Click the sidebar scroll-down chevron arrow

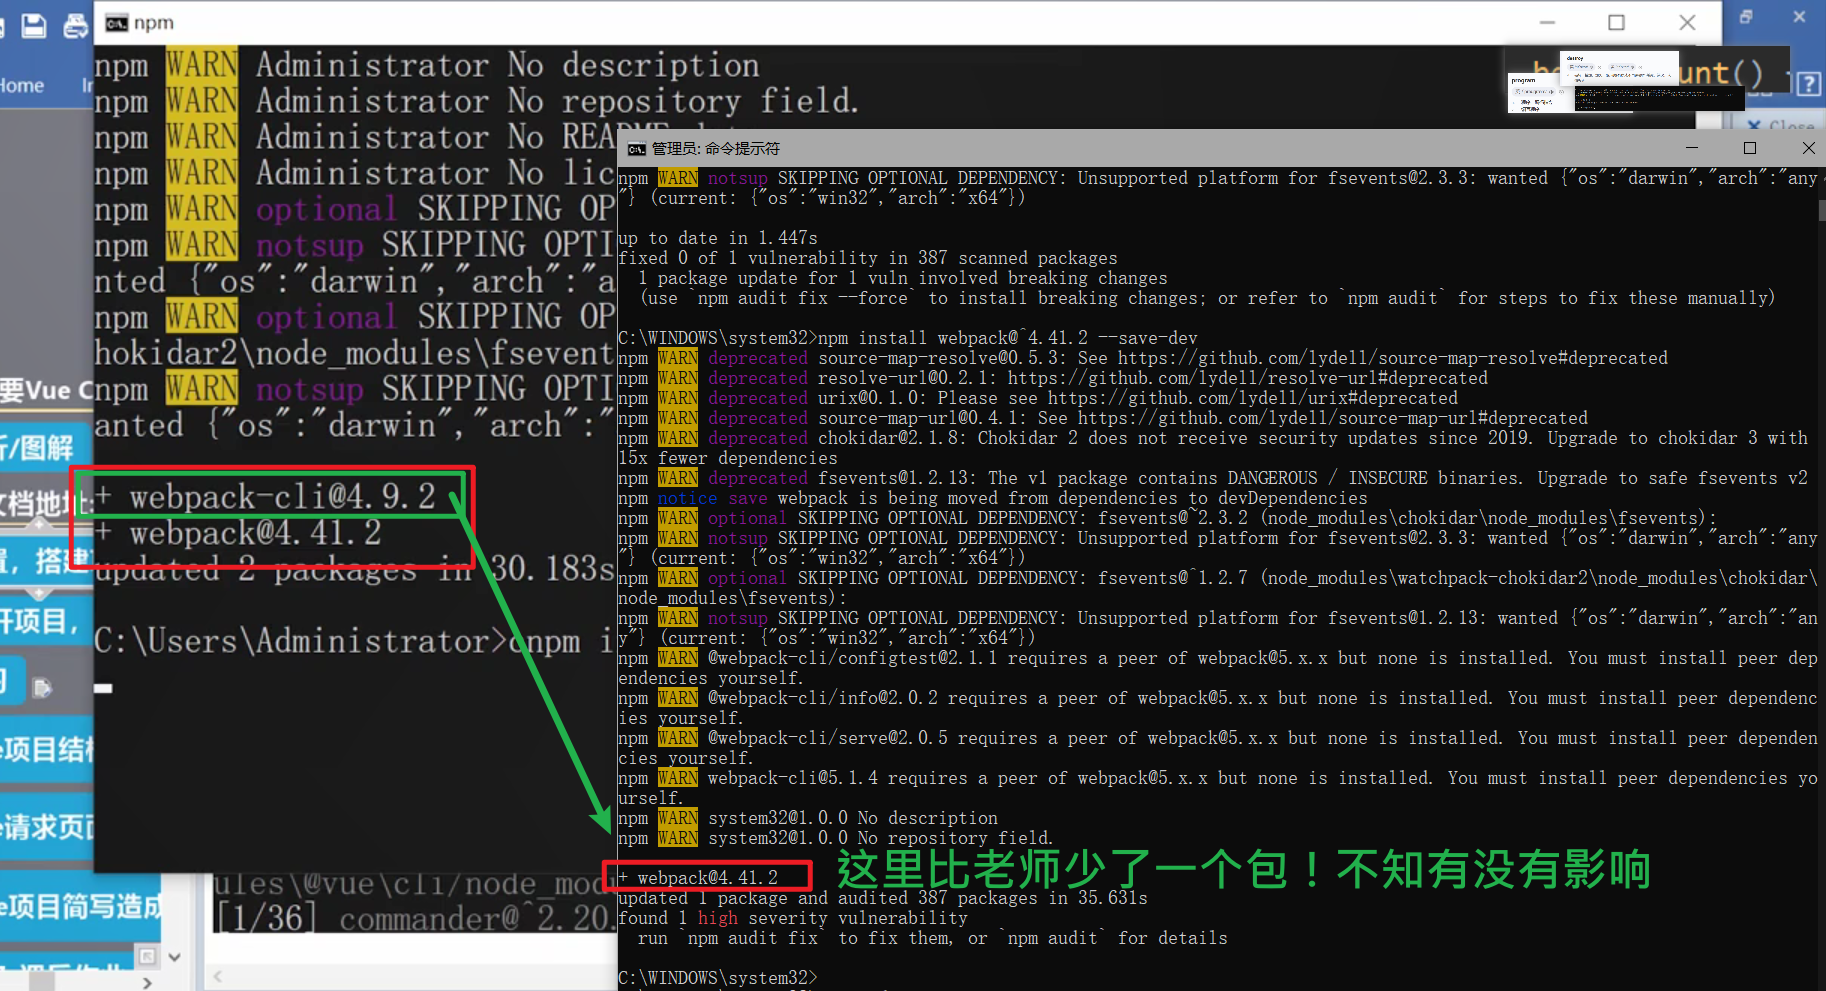click(174, 957)
